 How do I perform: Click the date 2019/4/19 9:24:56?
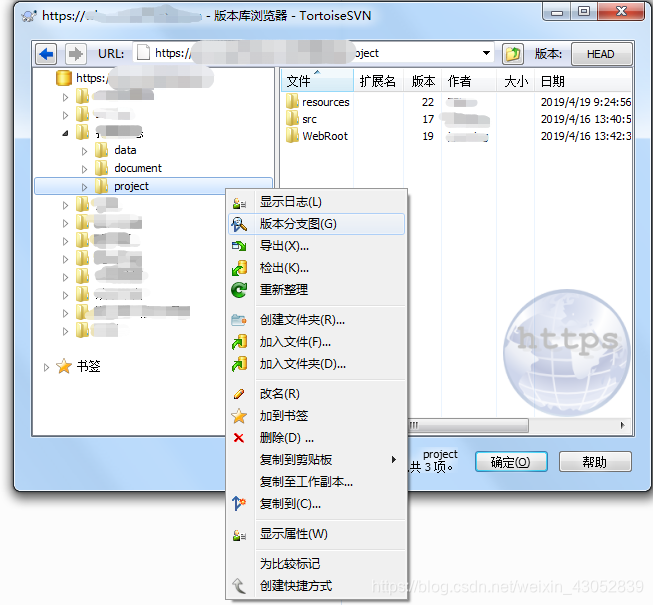[x=586, y=102]
